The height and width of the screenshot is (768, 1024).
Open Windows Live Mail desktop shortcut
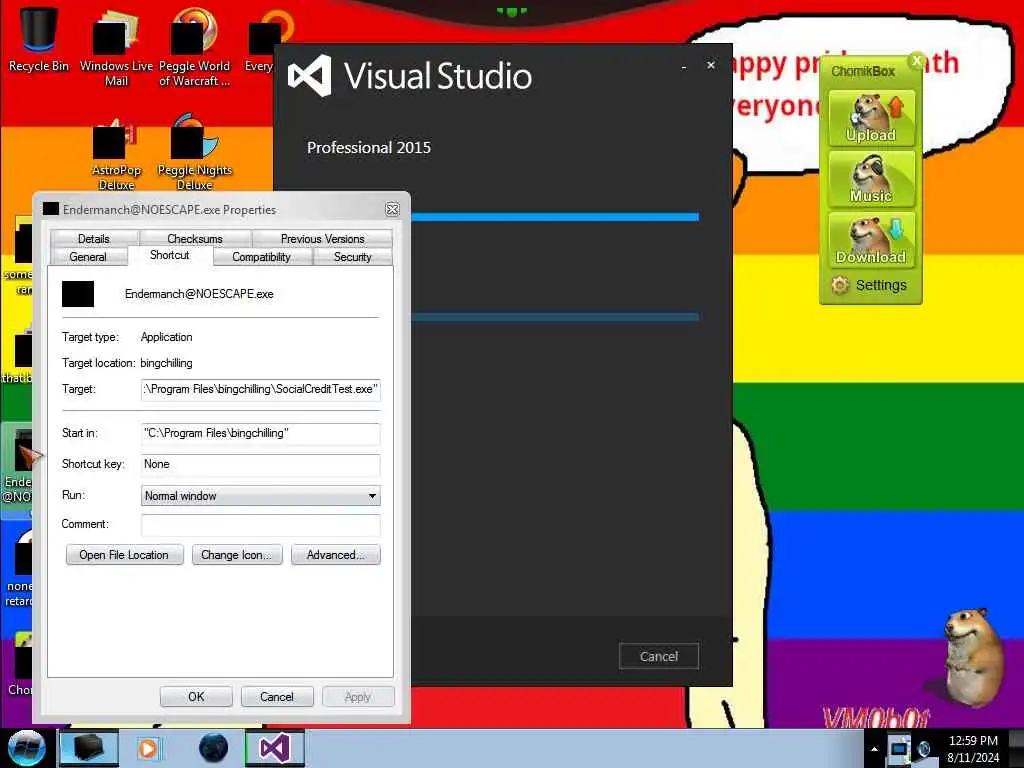[116, 47]
